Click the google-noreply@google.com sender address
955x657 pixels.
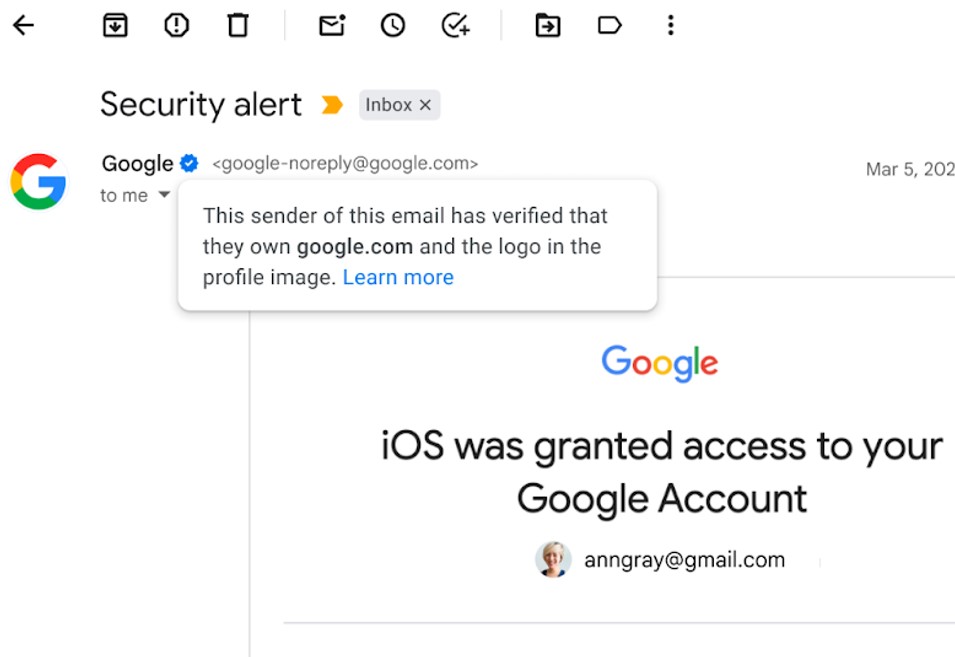click(345, 164)
